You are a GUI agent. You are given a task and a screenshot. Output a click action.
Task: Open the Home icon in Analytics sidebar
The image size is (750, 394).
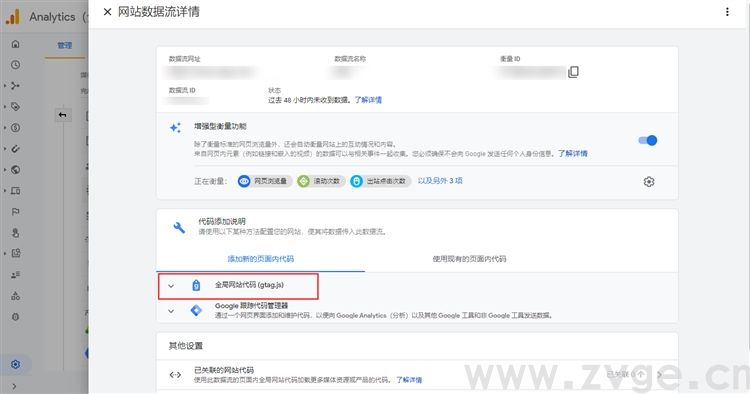(x=15, y=44)
